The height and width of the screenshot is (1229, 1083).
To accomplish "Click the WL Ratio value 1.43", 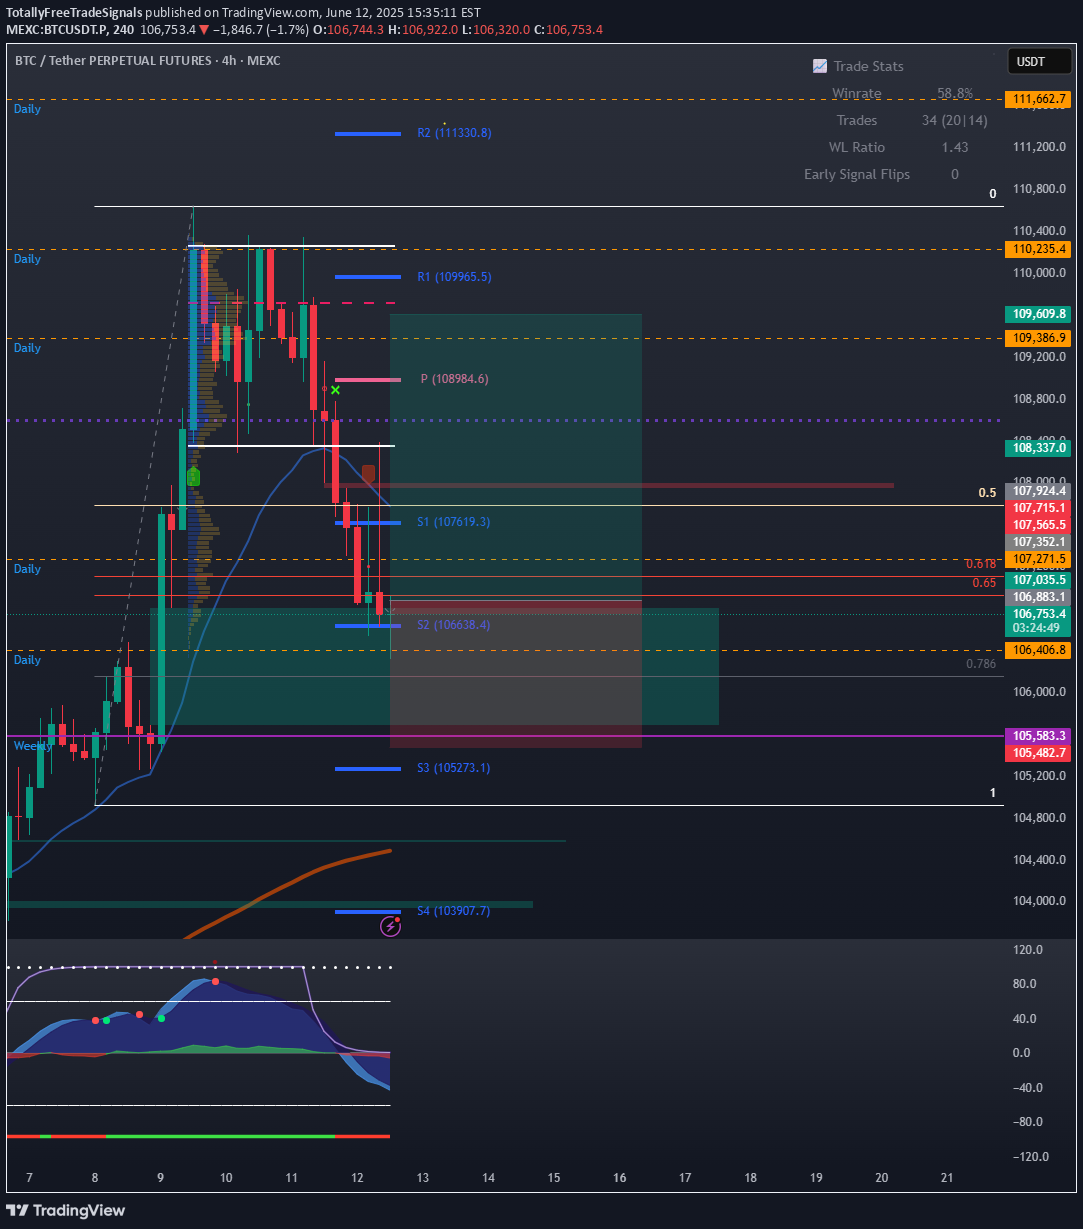I will click(x=954, y=147).
